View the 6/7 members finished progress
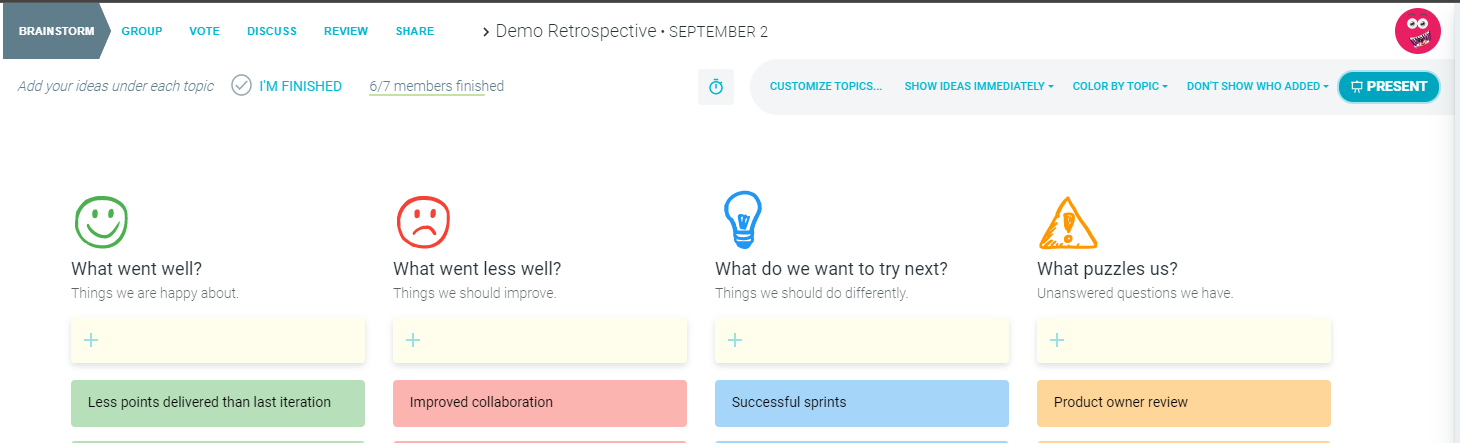 tap(436, 87)
